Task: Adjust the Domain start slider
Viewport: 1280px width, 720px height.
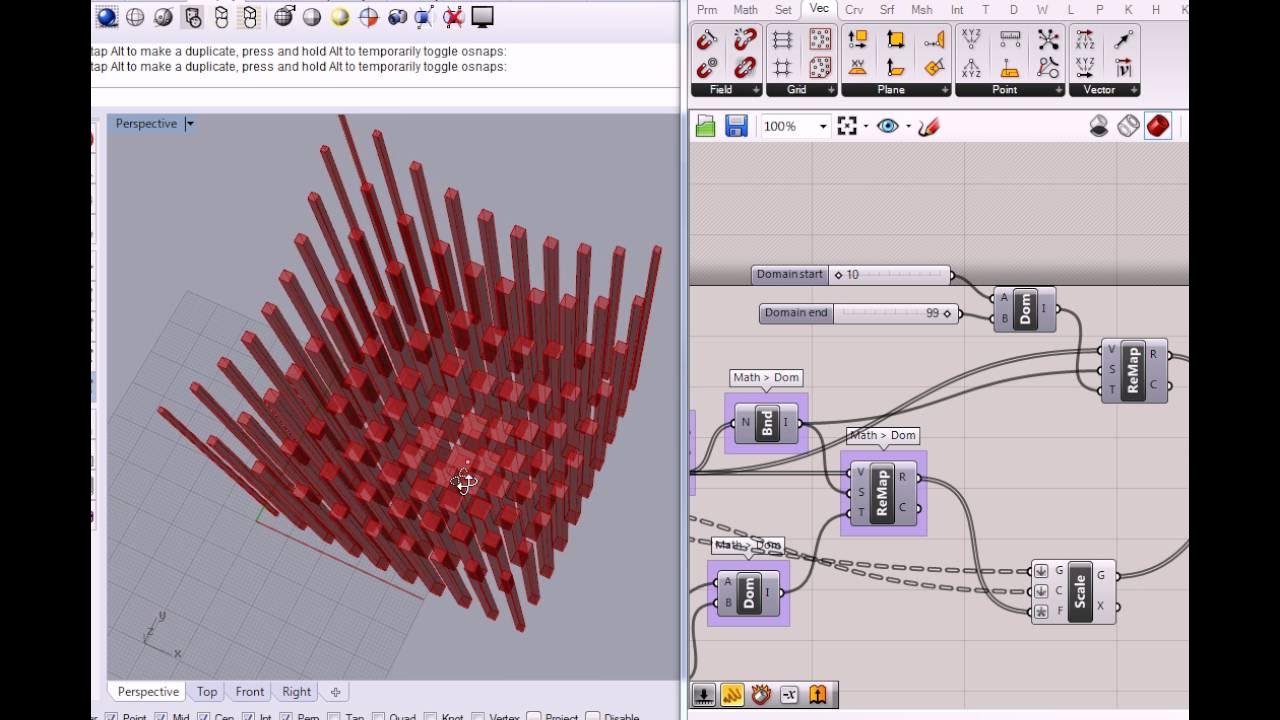Action: [852, 274]
